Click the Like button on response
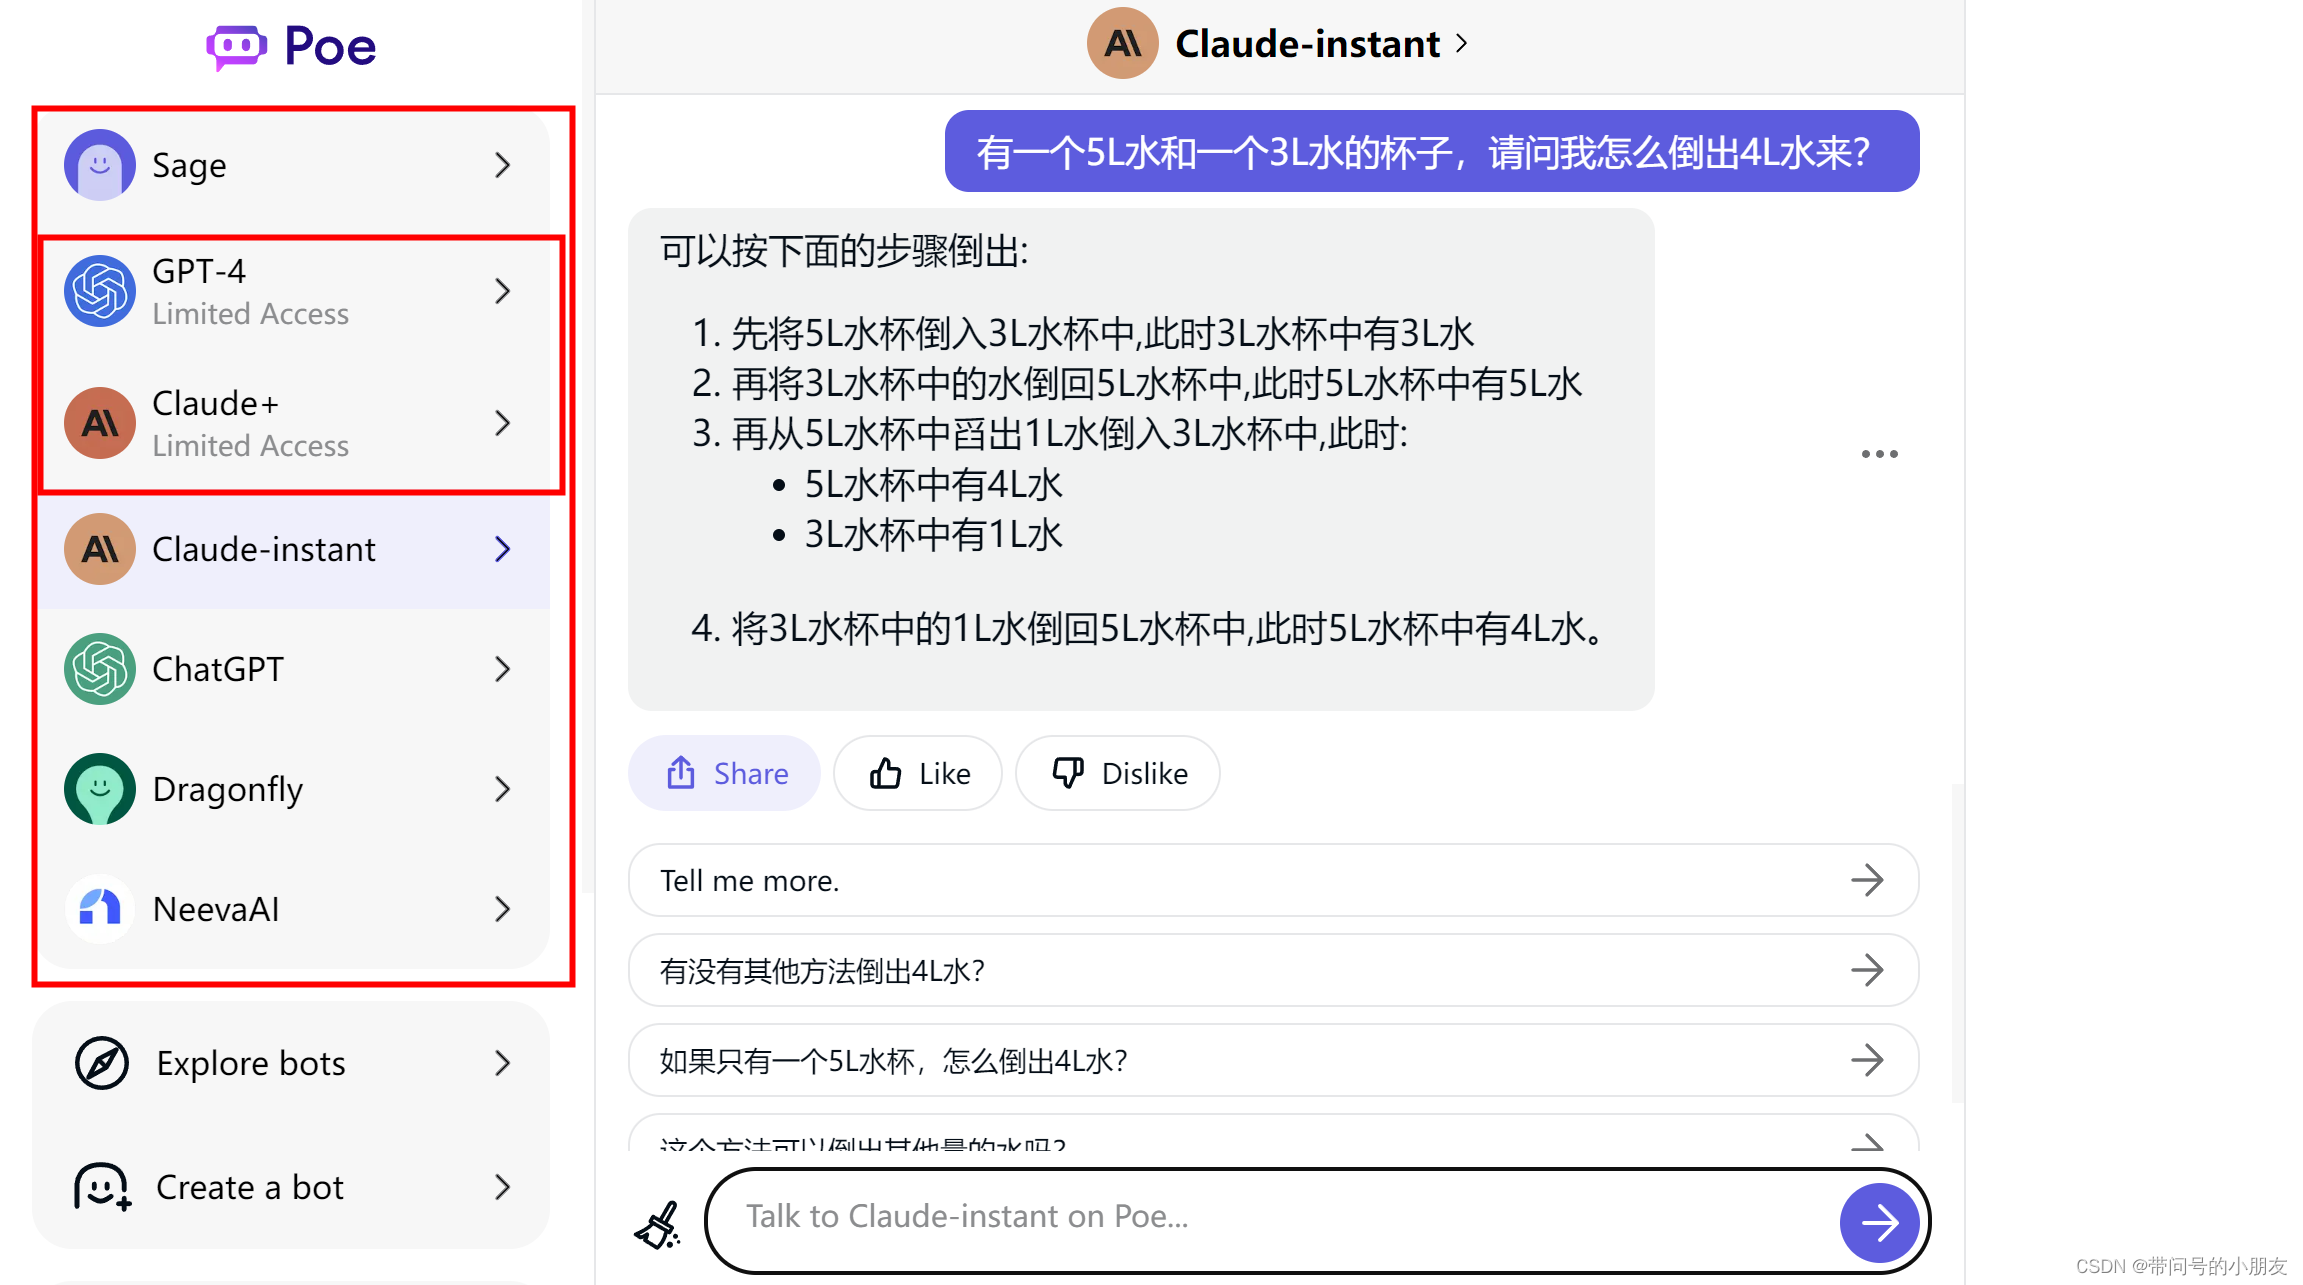The image size is (2303, 1285). (921, 772)
